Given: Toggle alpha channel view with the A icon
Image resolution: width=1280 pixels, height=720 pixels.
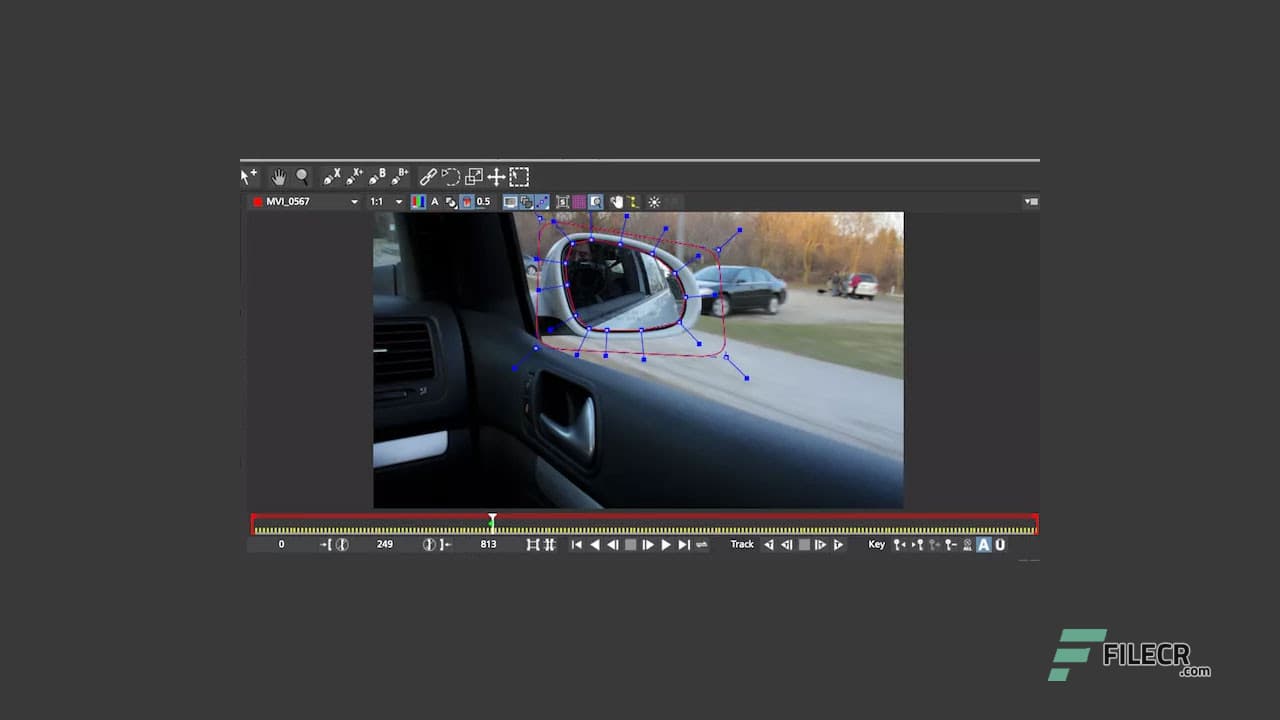Looking at the screenshot, I should click(434, 201).
